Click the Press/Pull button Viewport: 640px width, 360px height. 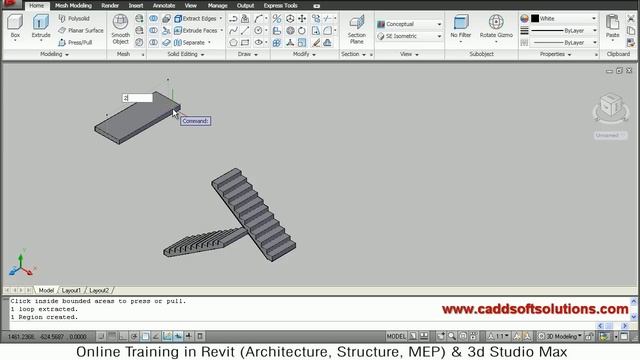click(75, 42)
